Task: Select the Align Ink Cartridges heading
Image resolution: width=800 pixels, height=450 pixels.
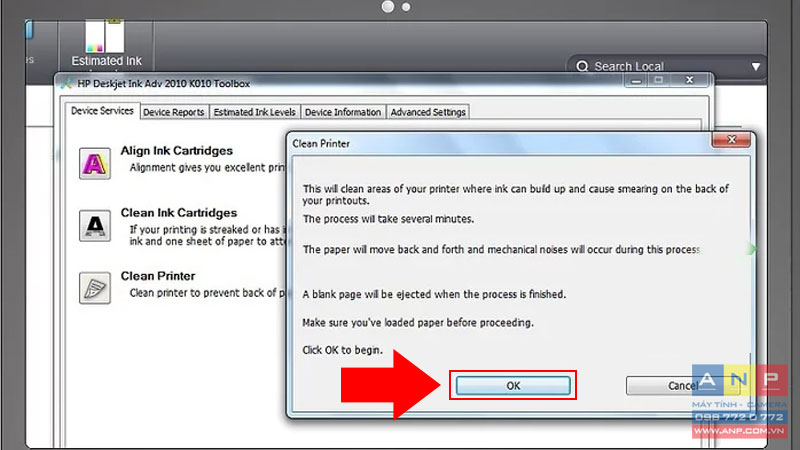Action: (177, 151)
